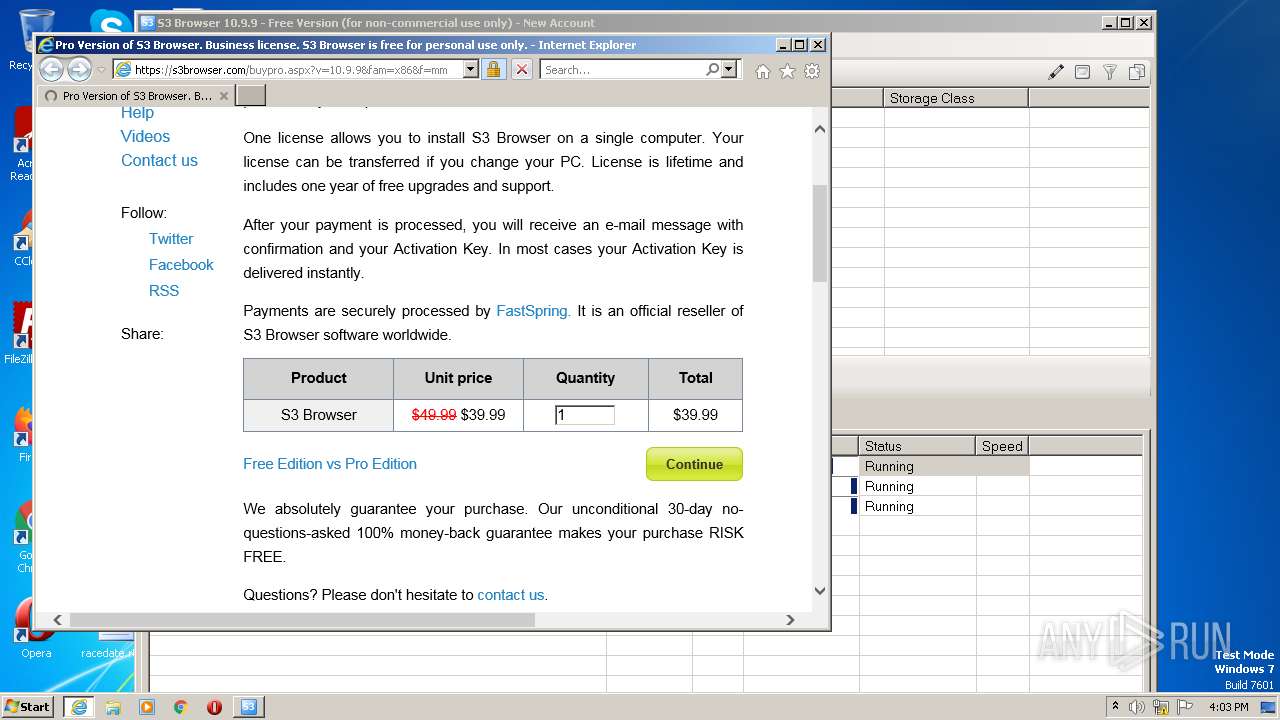Click the rounded panel icon beside the pencil
The height and width of the screenshot is (720, 1280).
[x=1082, y=72]
